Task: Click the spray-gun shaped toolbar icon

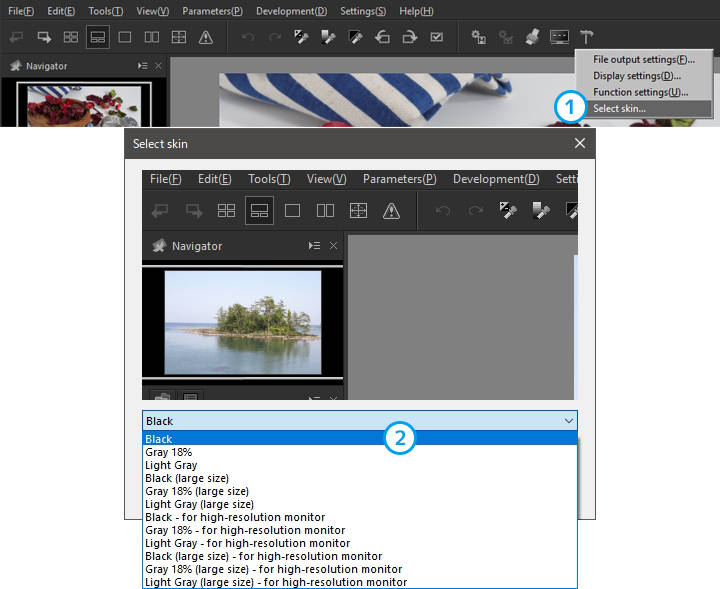Action: tap(532, 37)
